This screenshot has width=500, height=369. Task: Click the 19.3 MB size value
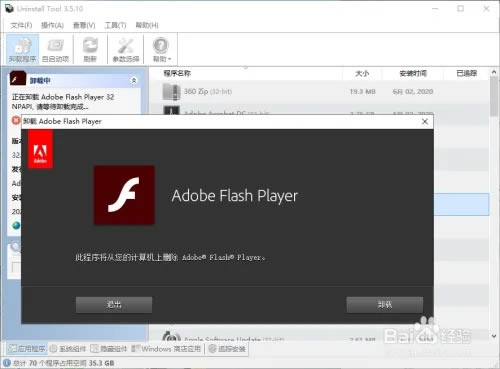[x=362, y=91]
